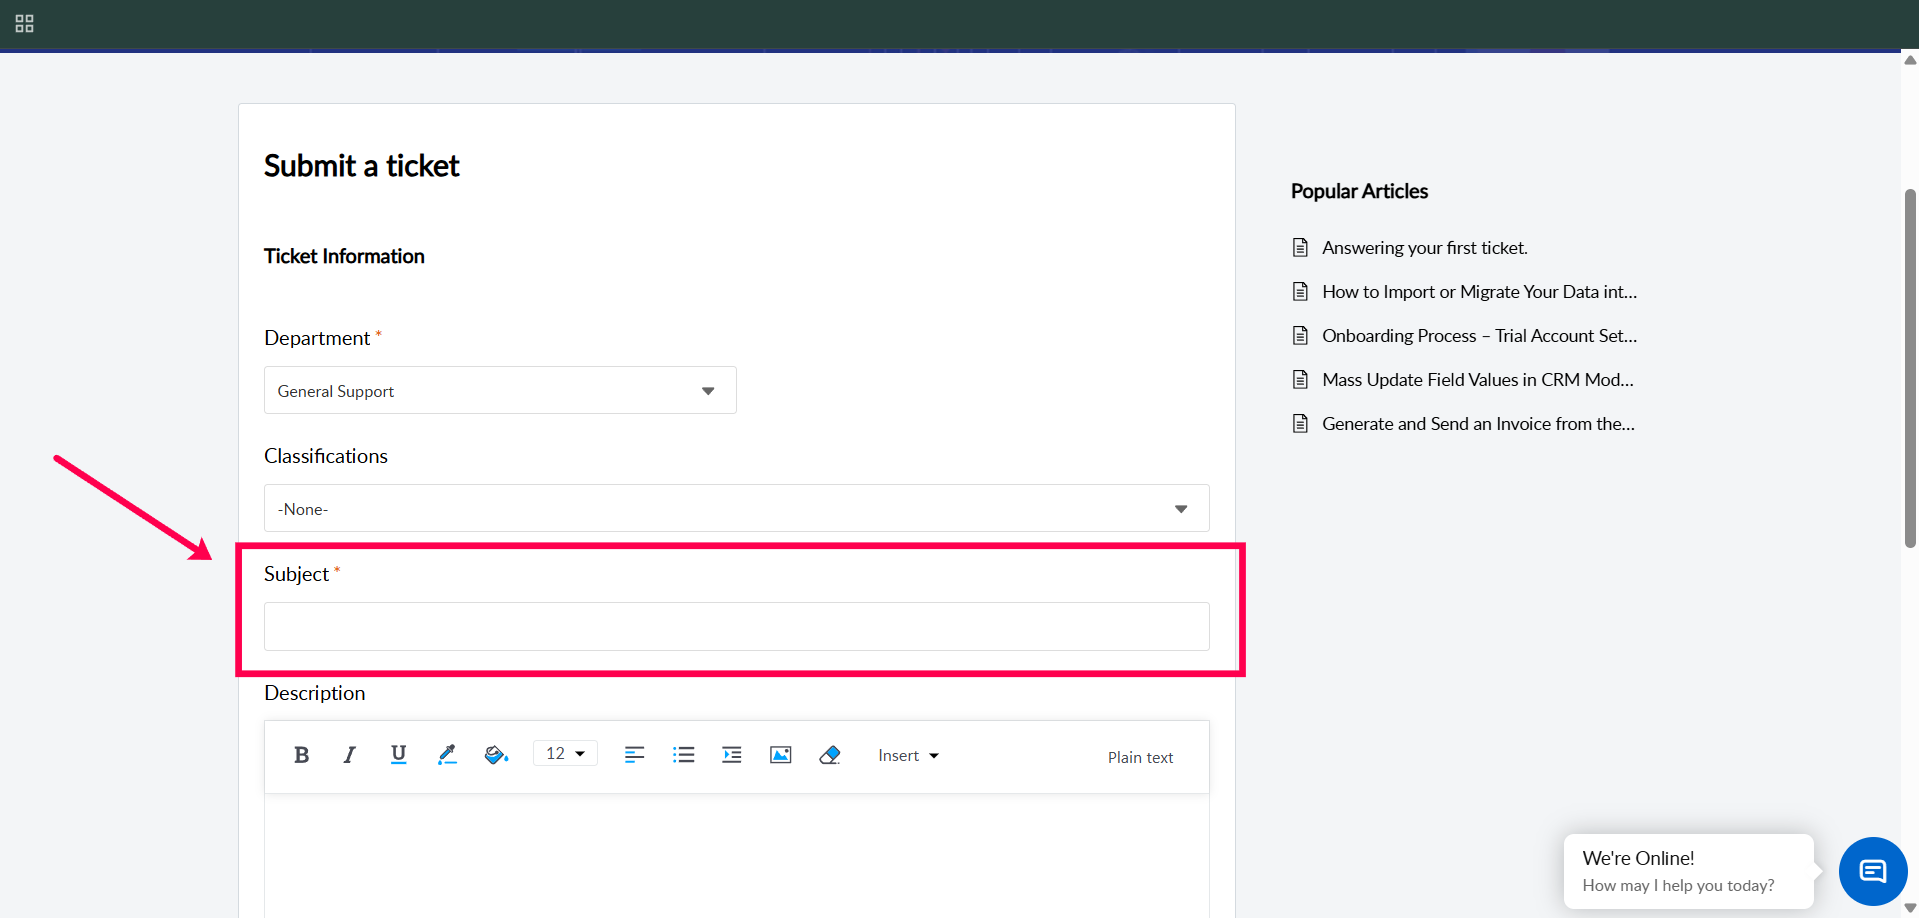Click the indent icon

pos(732,755)
